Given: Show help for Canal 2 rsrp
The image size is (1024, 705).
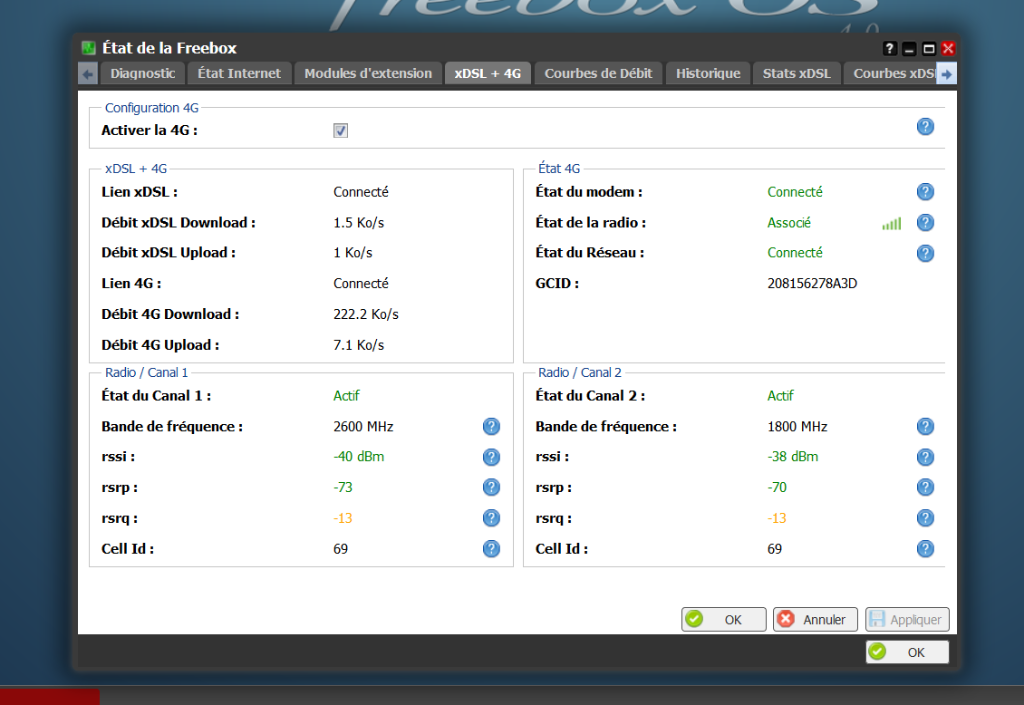Looking at the screenshot, I should click(x=925, y=488).
